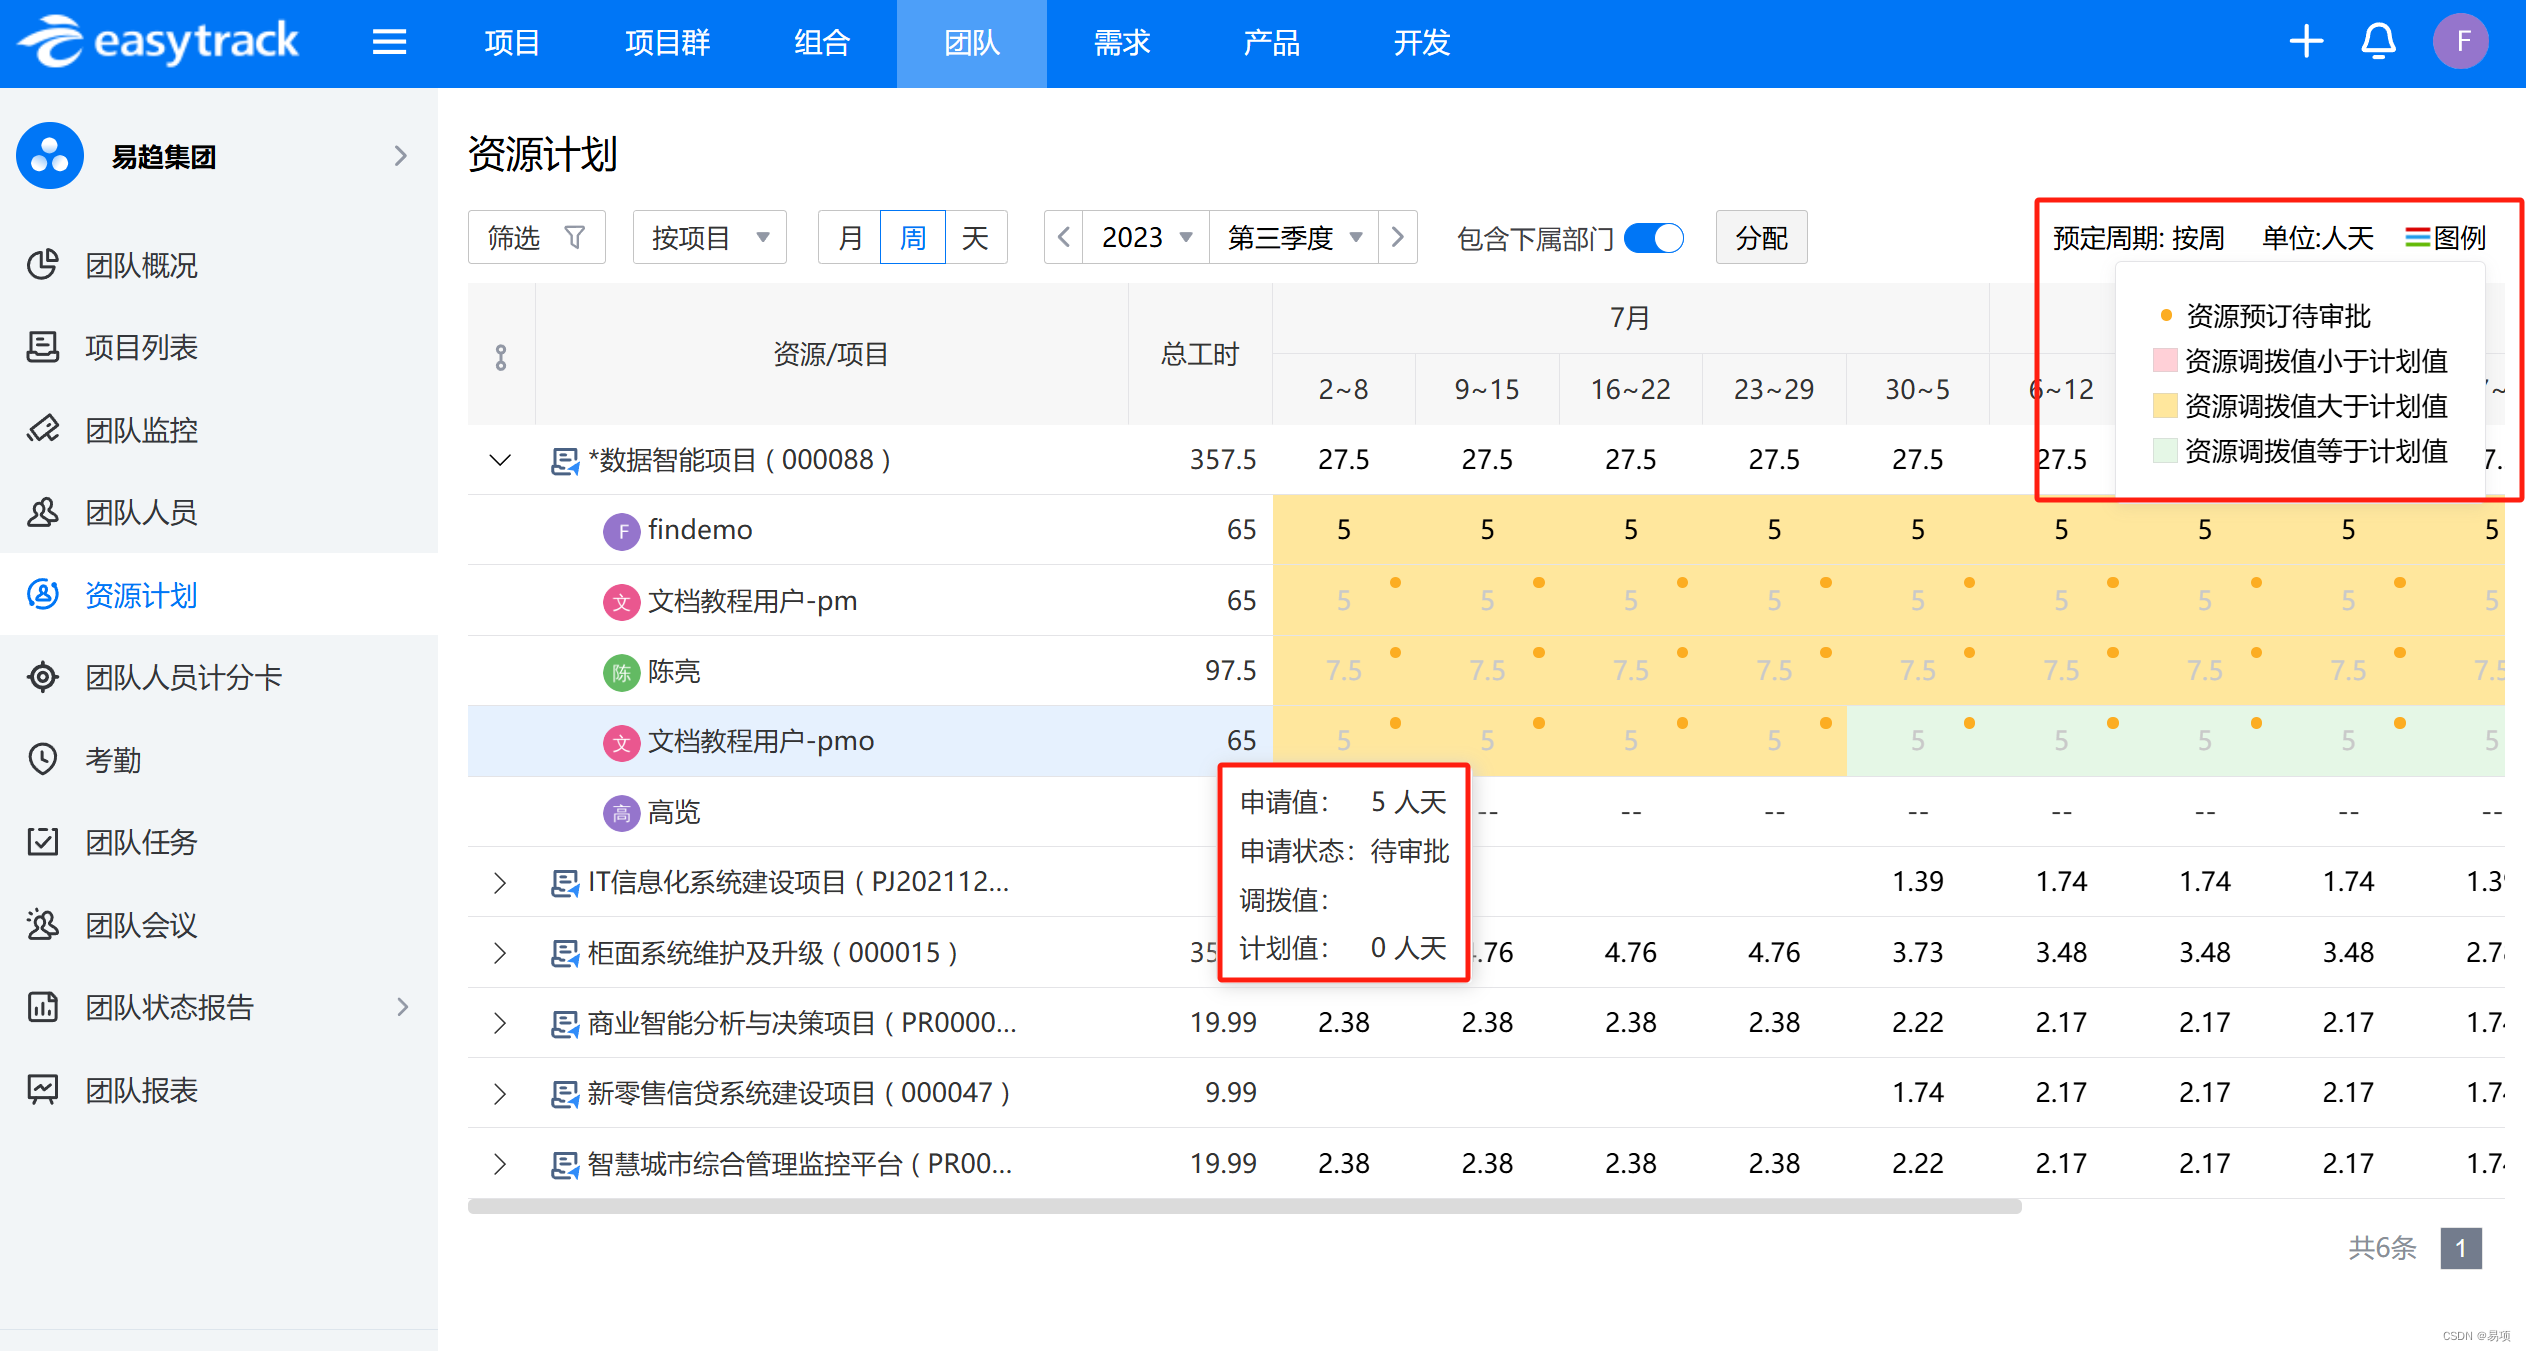
Task: Open 考勤 clock icon in sidebar
Action: click(43, 759)
